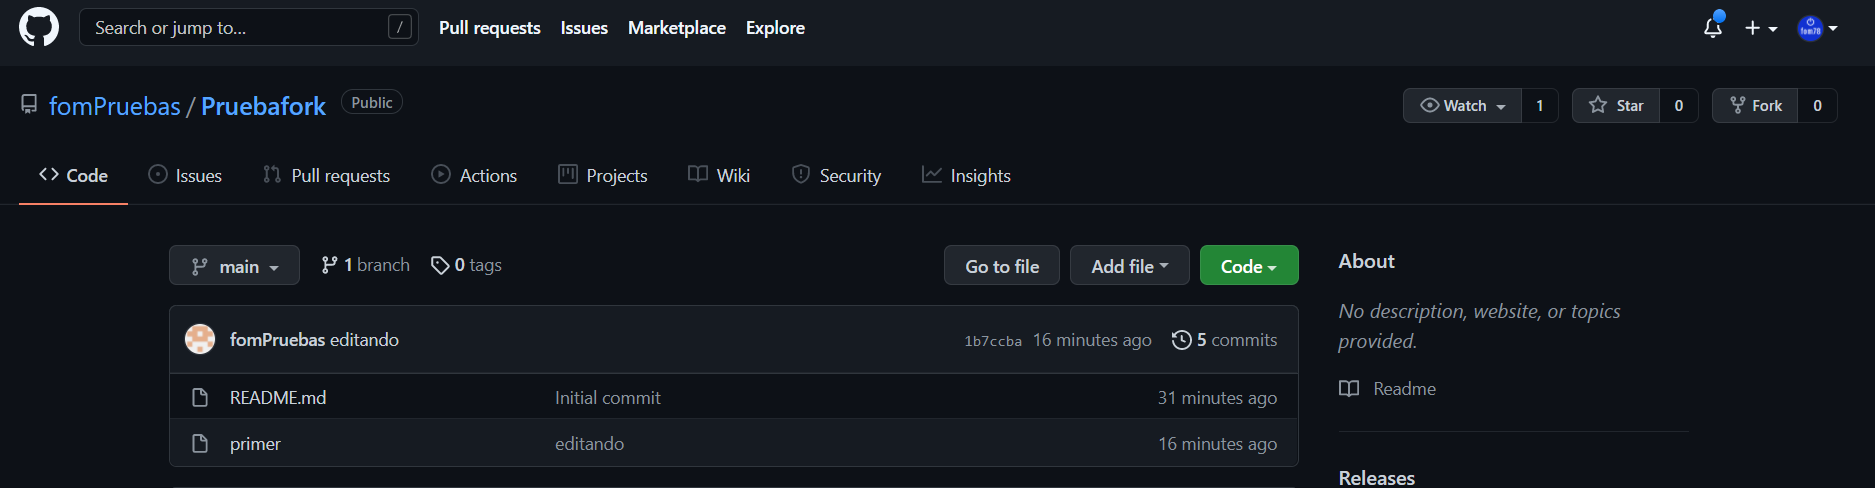Switch to the repository Pull requests tab

pyautogui.click(x=326, y=175)
